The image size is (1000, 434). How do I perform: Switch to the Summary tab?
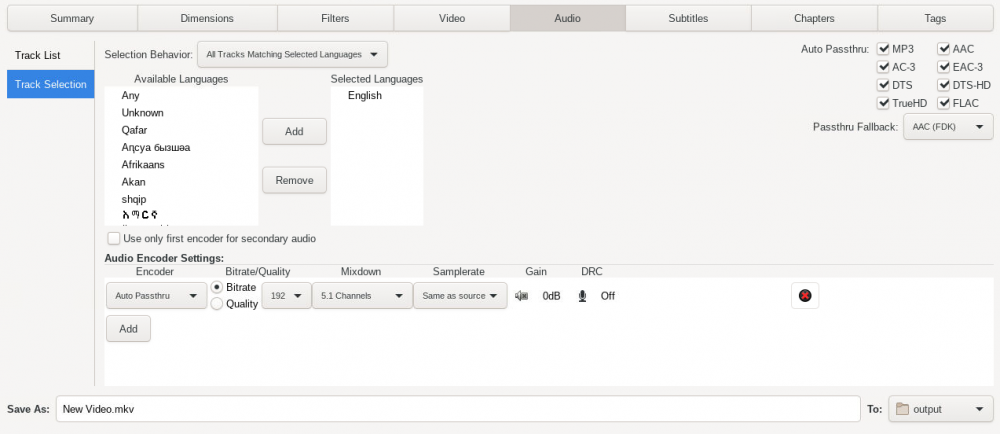pos(72,18)
